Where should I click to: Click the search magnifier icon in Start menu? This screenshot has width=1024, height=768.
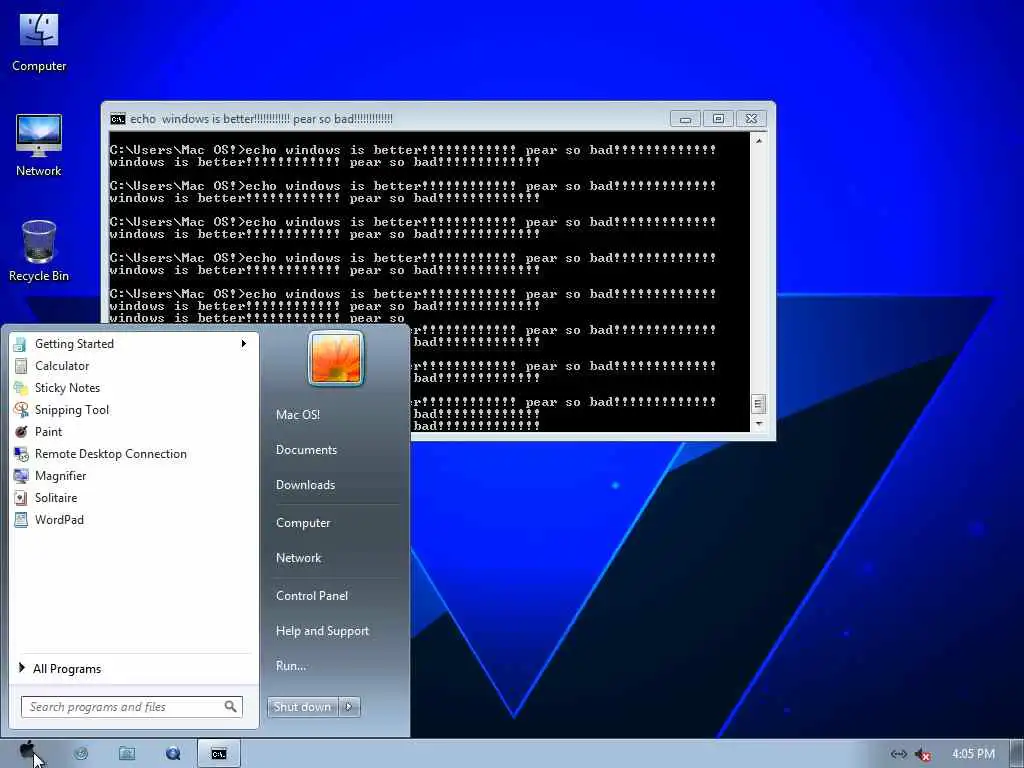coord(230,707)
